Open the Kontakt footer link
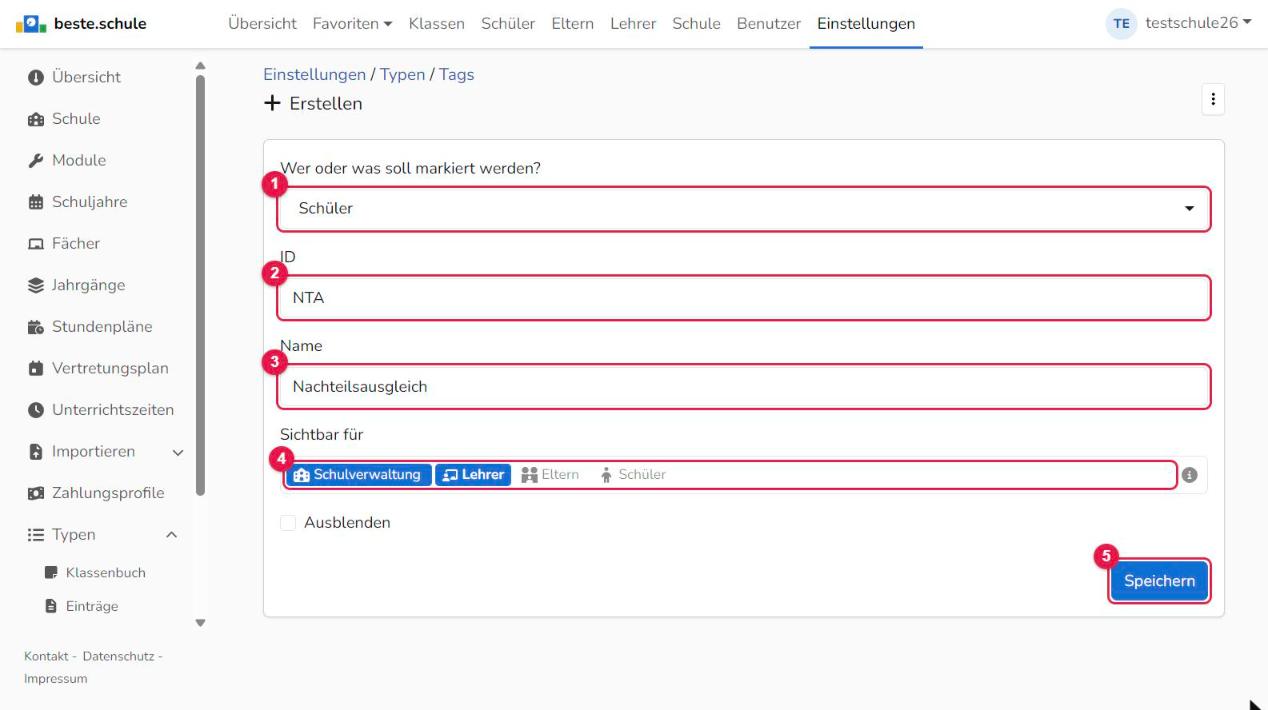The image size is (1268, 710). coord(46,656)
